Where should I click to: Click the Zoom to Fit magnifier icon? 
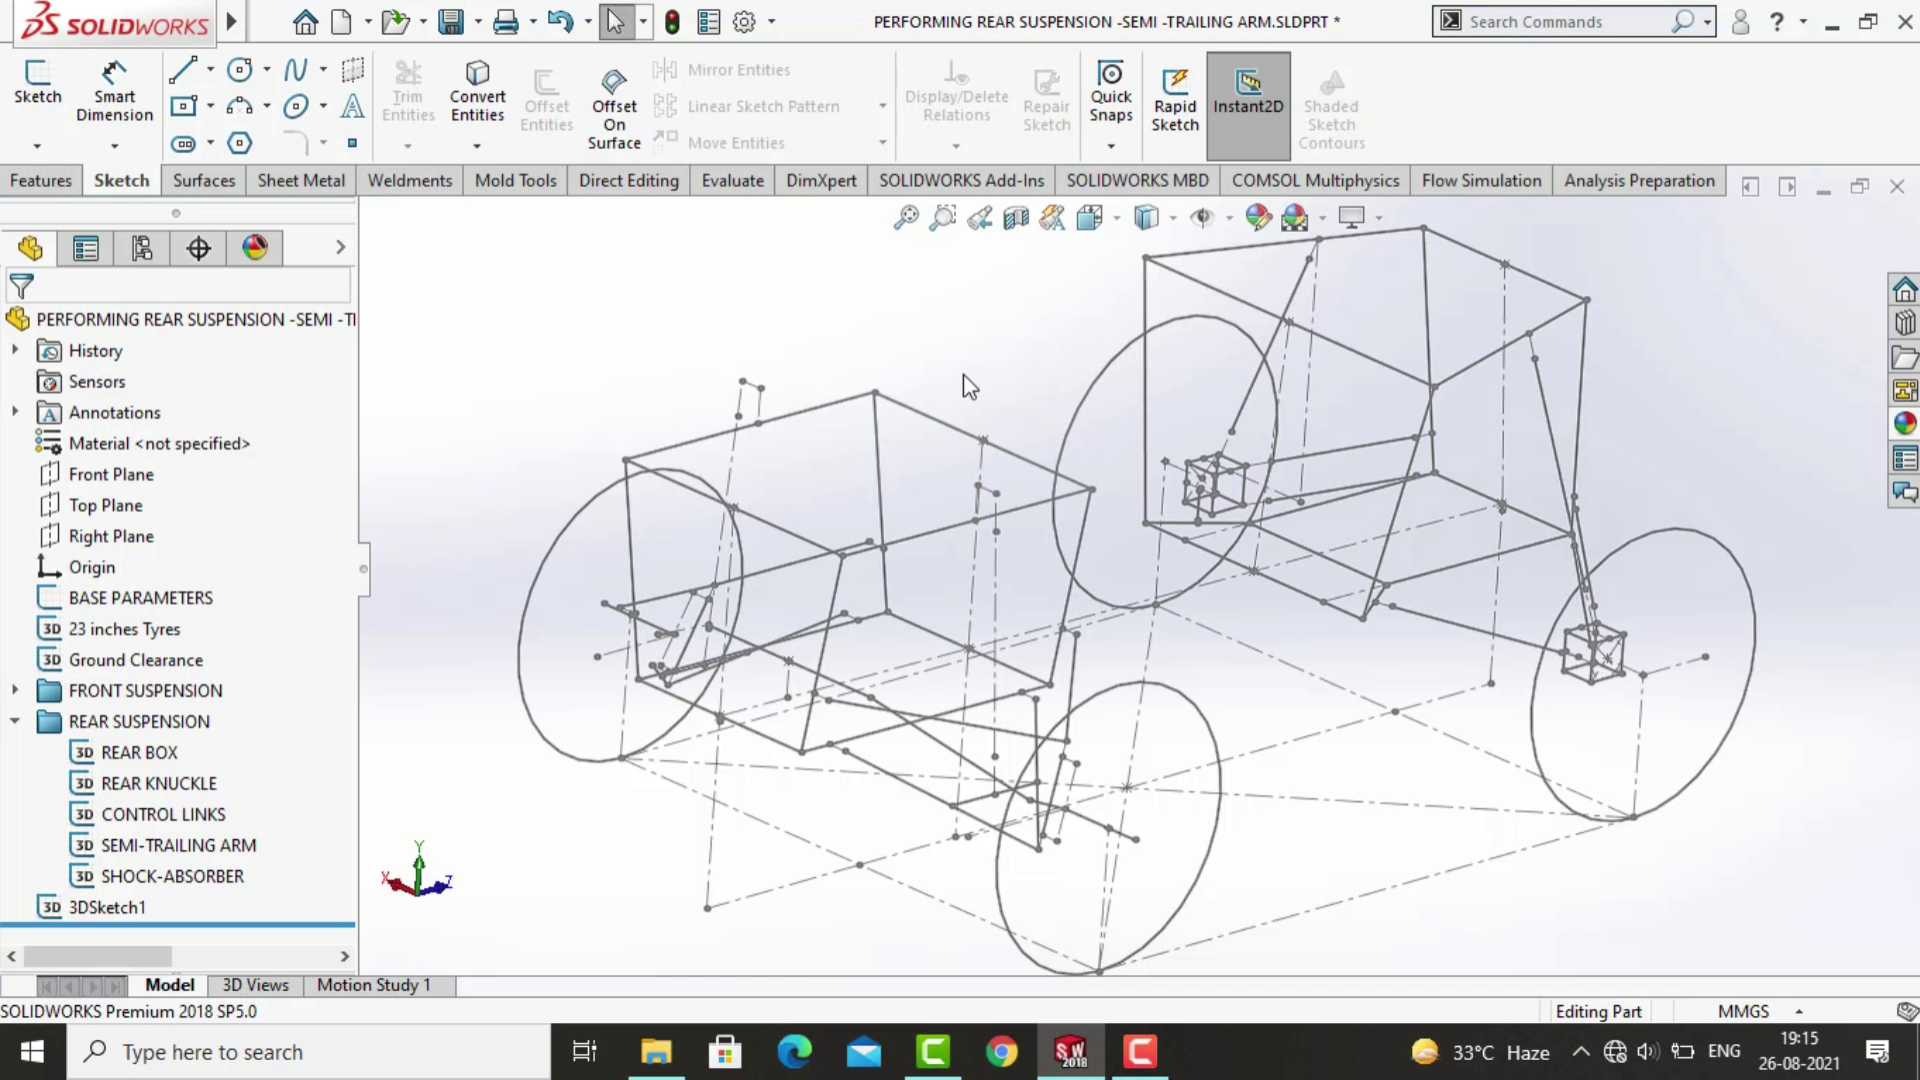906,217
